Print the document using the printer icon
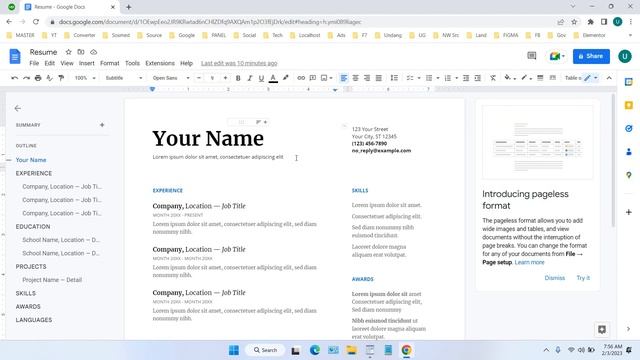Image resolution: width=640 pixels, height=360 pixels. point(38,78)
